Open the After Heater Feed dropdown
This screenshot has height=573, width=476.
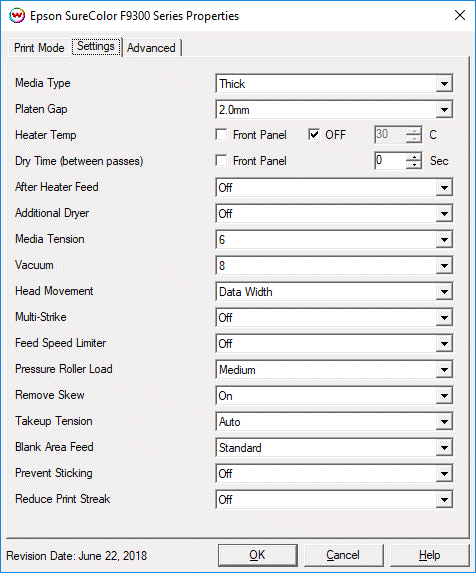coord(334,187)
